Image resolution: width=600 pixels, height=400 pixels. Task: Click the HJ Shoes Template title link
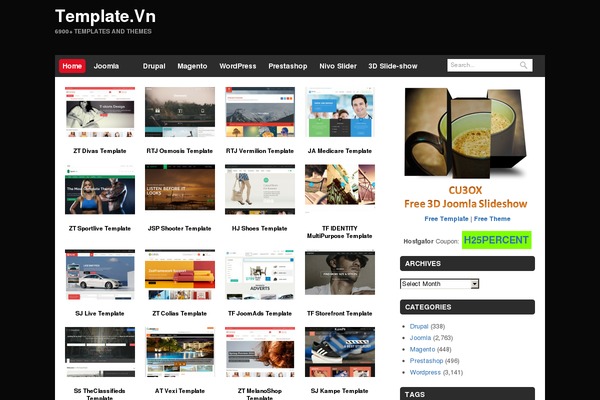(x=260, y=229)
